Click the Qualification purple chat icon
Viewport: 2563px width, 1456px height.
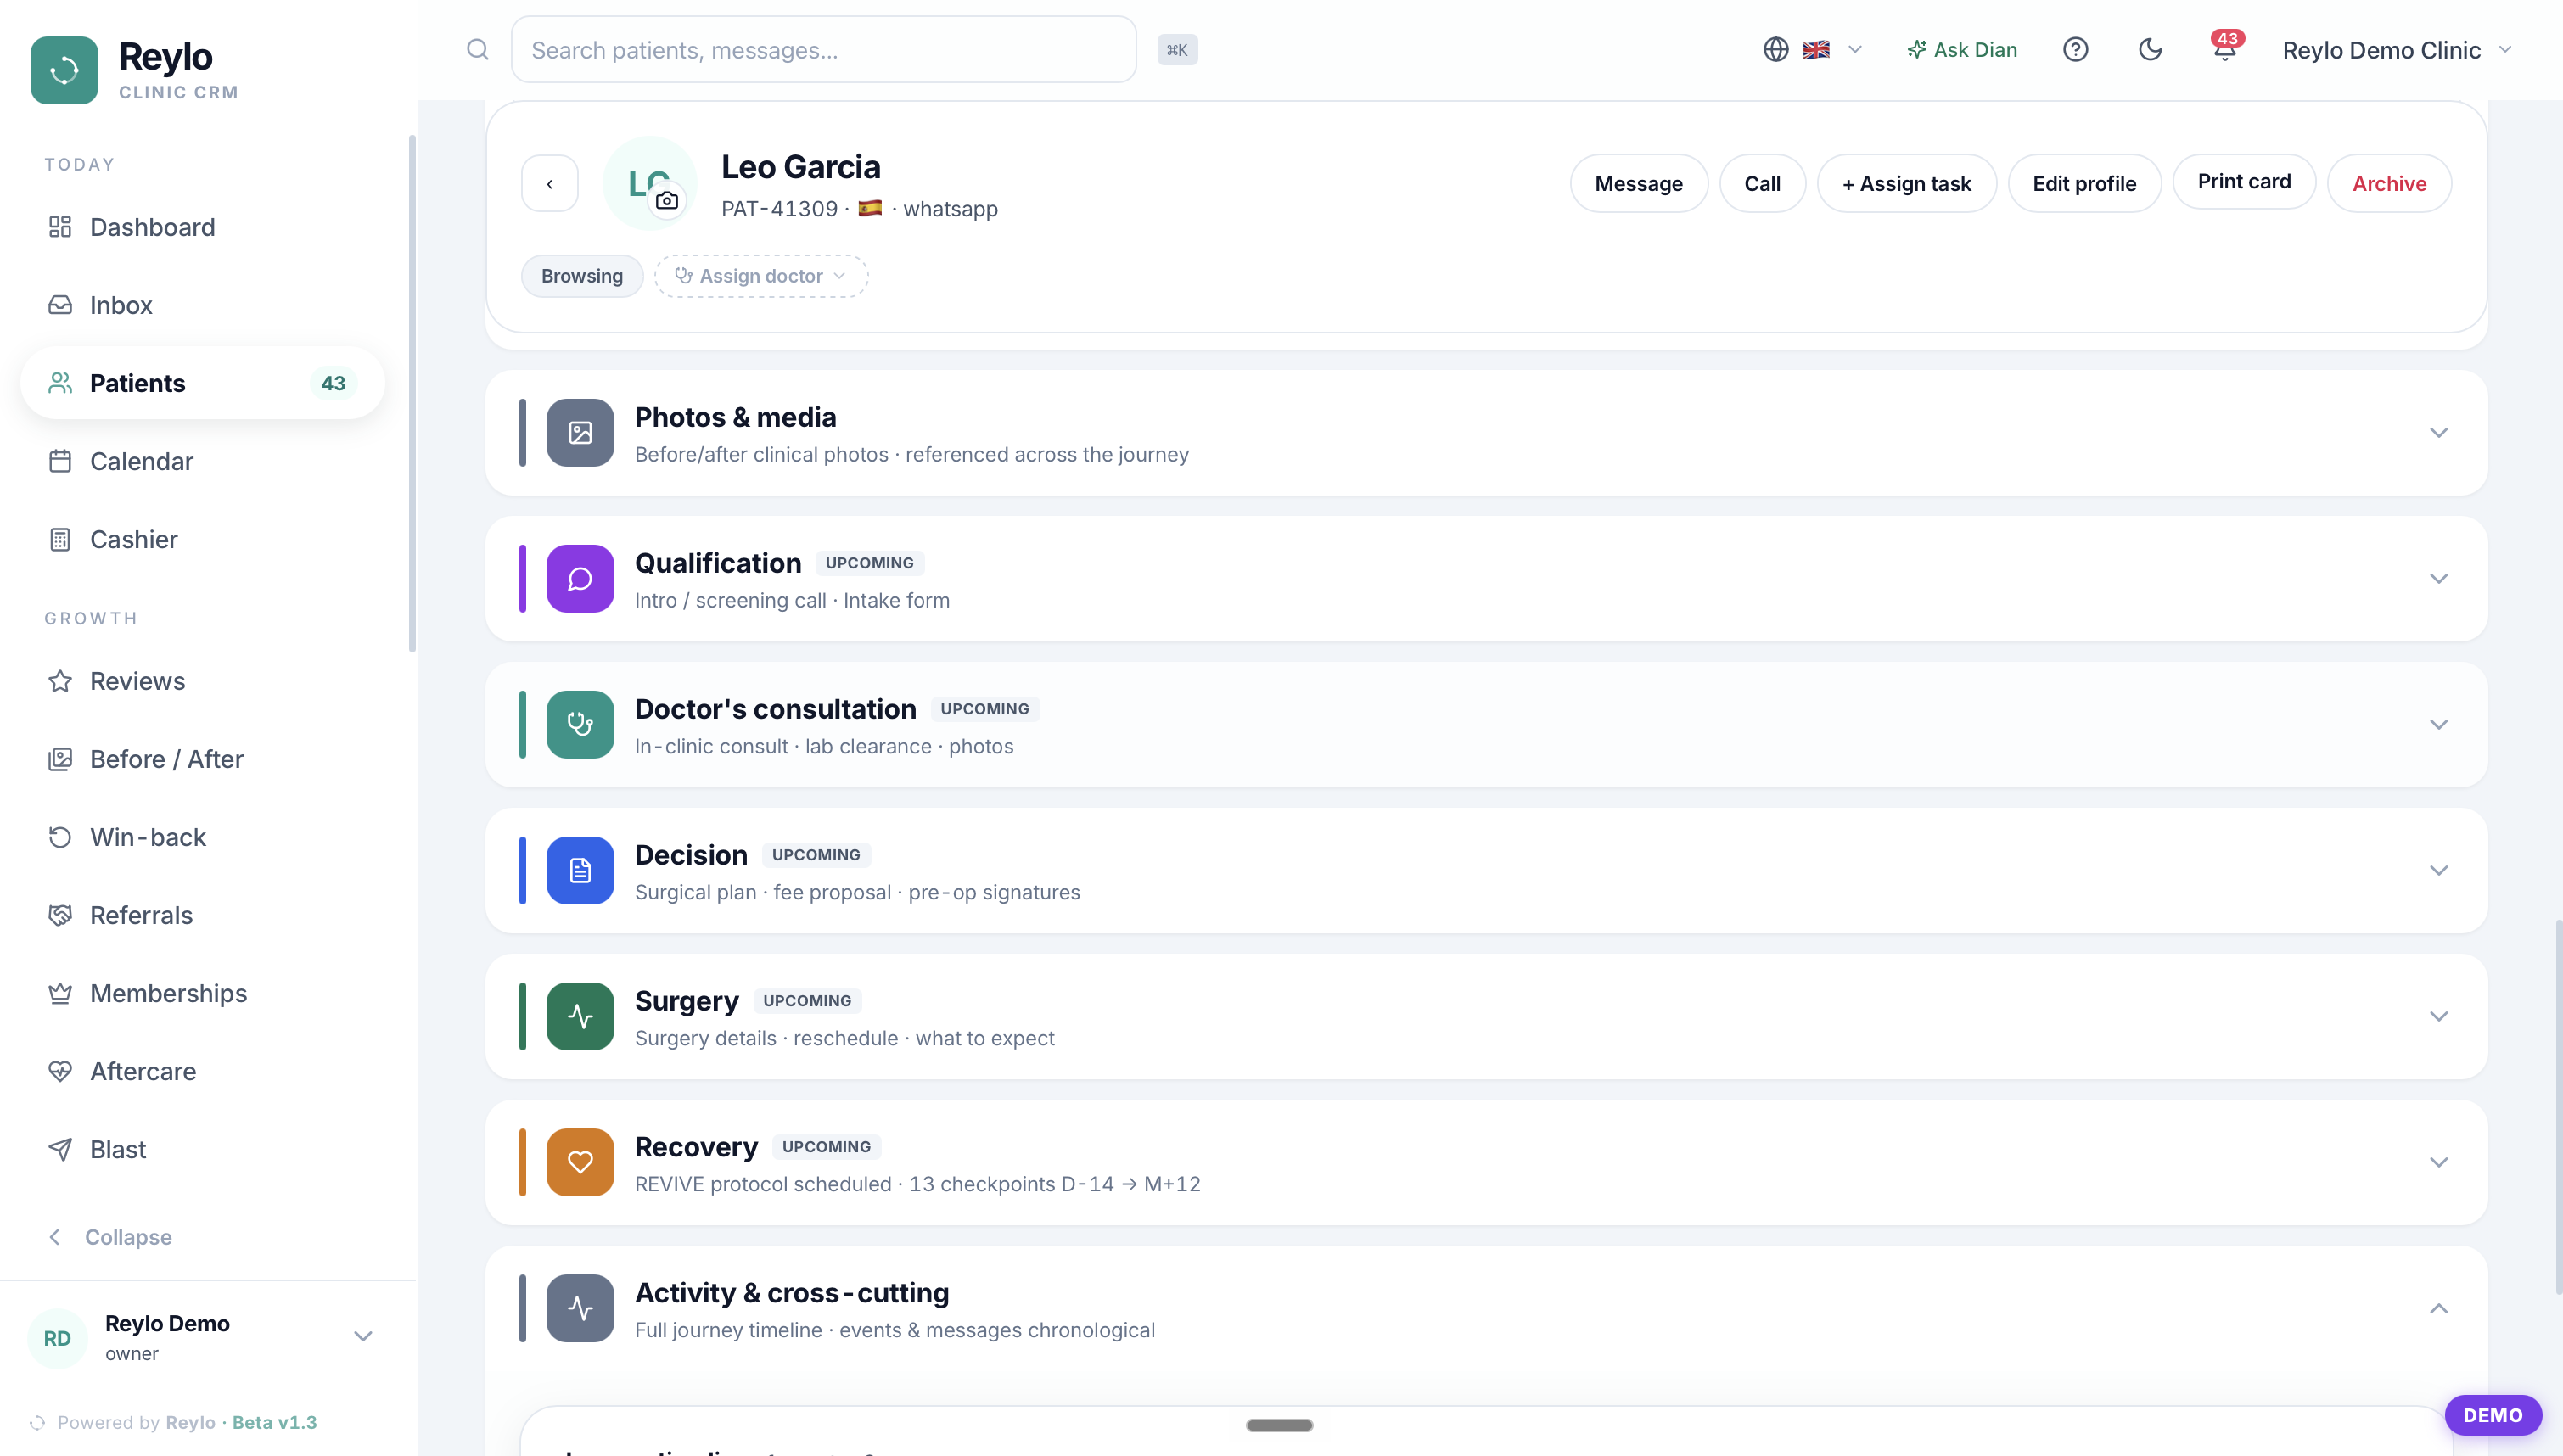(x=580, y=579)
